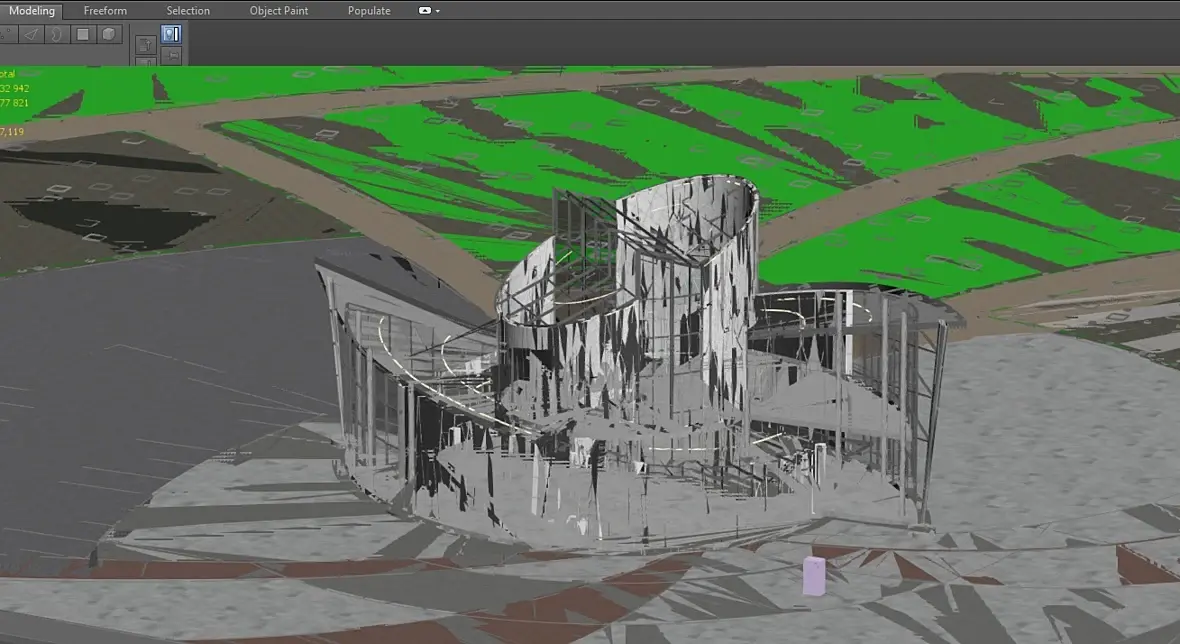Select the purple cylinder object in viewport

pos(814,576)
